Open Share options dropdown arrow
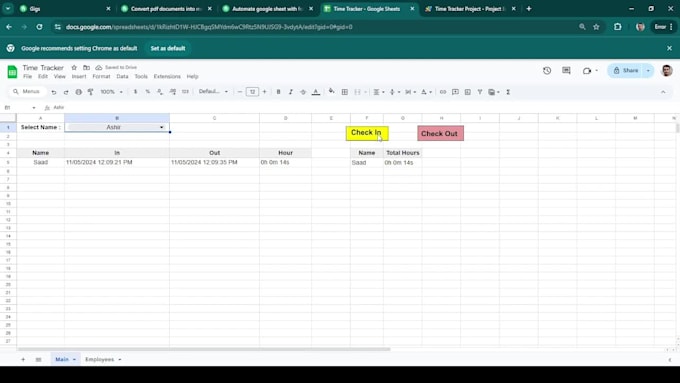The width and height of the screenshot is (680, 383). click(x=648, y=71)
